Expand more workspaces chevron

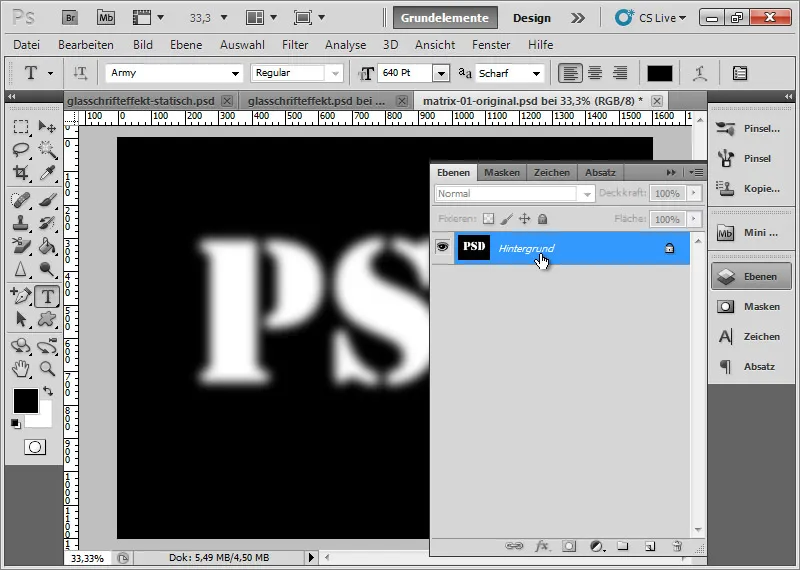[578, 18]
